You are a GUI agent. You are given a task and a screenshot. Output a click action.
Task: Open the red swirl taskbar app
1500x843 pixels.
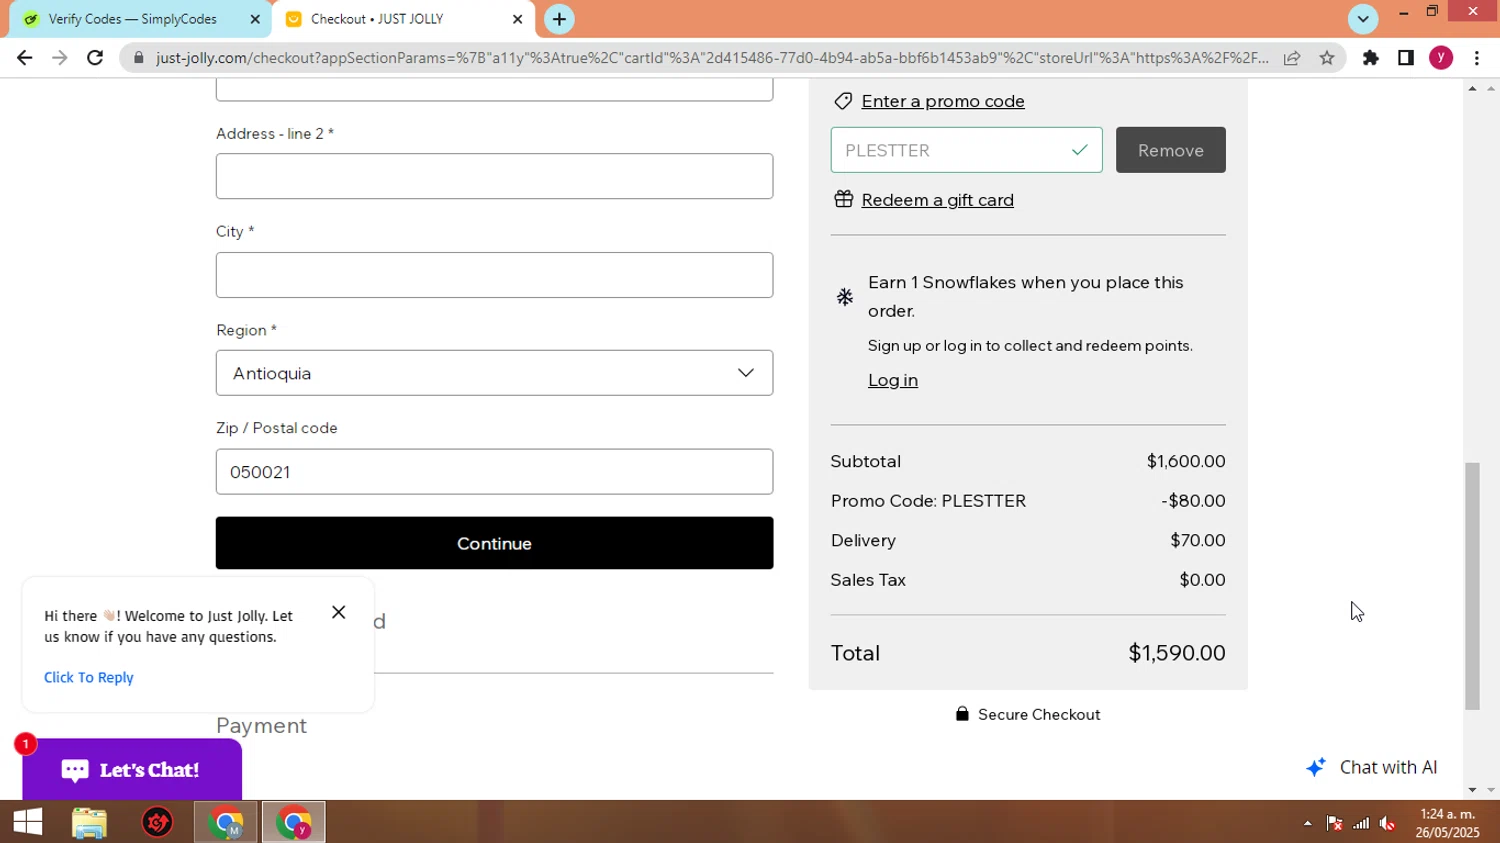(x=157, y=822)
